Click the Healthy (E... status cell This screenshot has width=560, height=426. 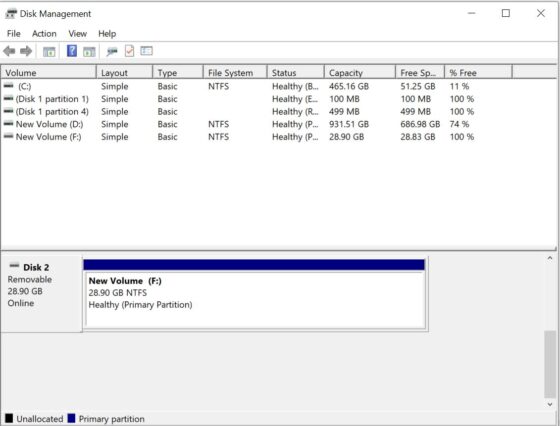[295, 99]
